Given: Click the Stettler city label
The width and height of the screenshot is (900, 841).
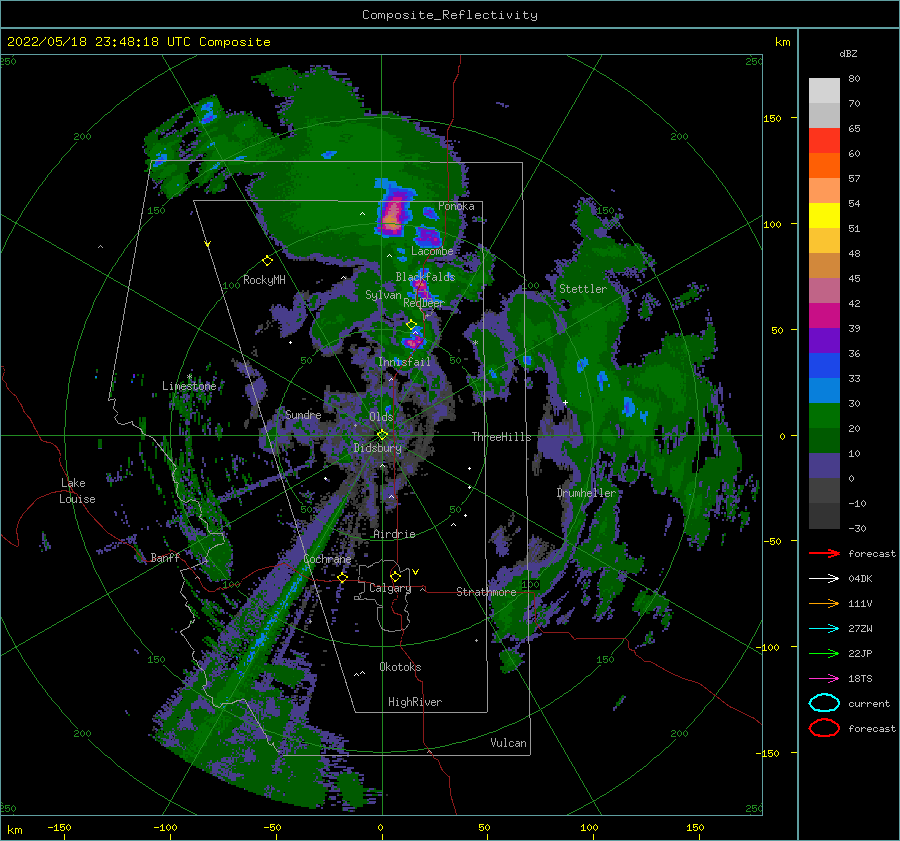Looking at the screenshot, I should (583, 289).
